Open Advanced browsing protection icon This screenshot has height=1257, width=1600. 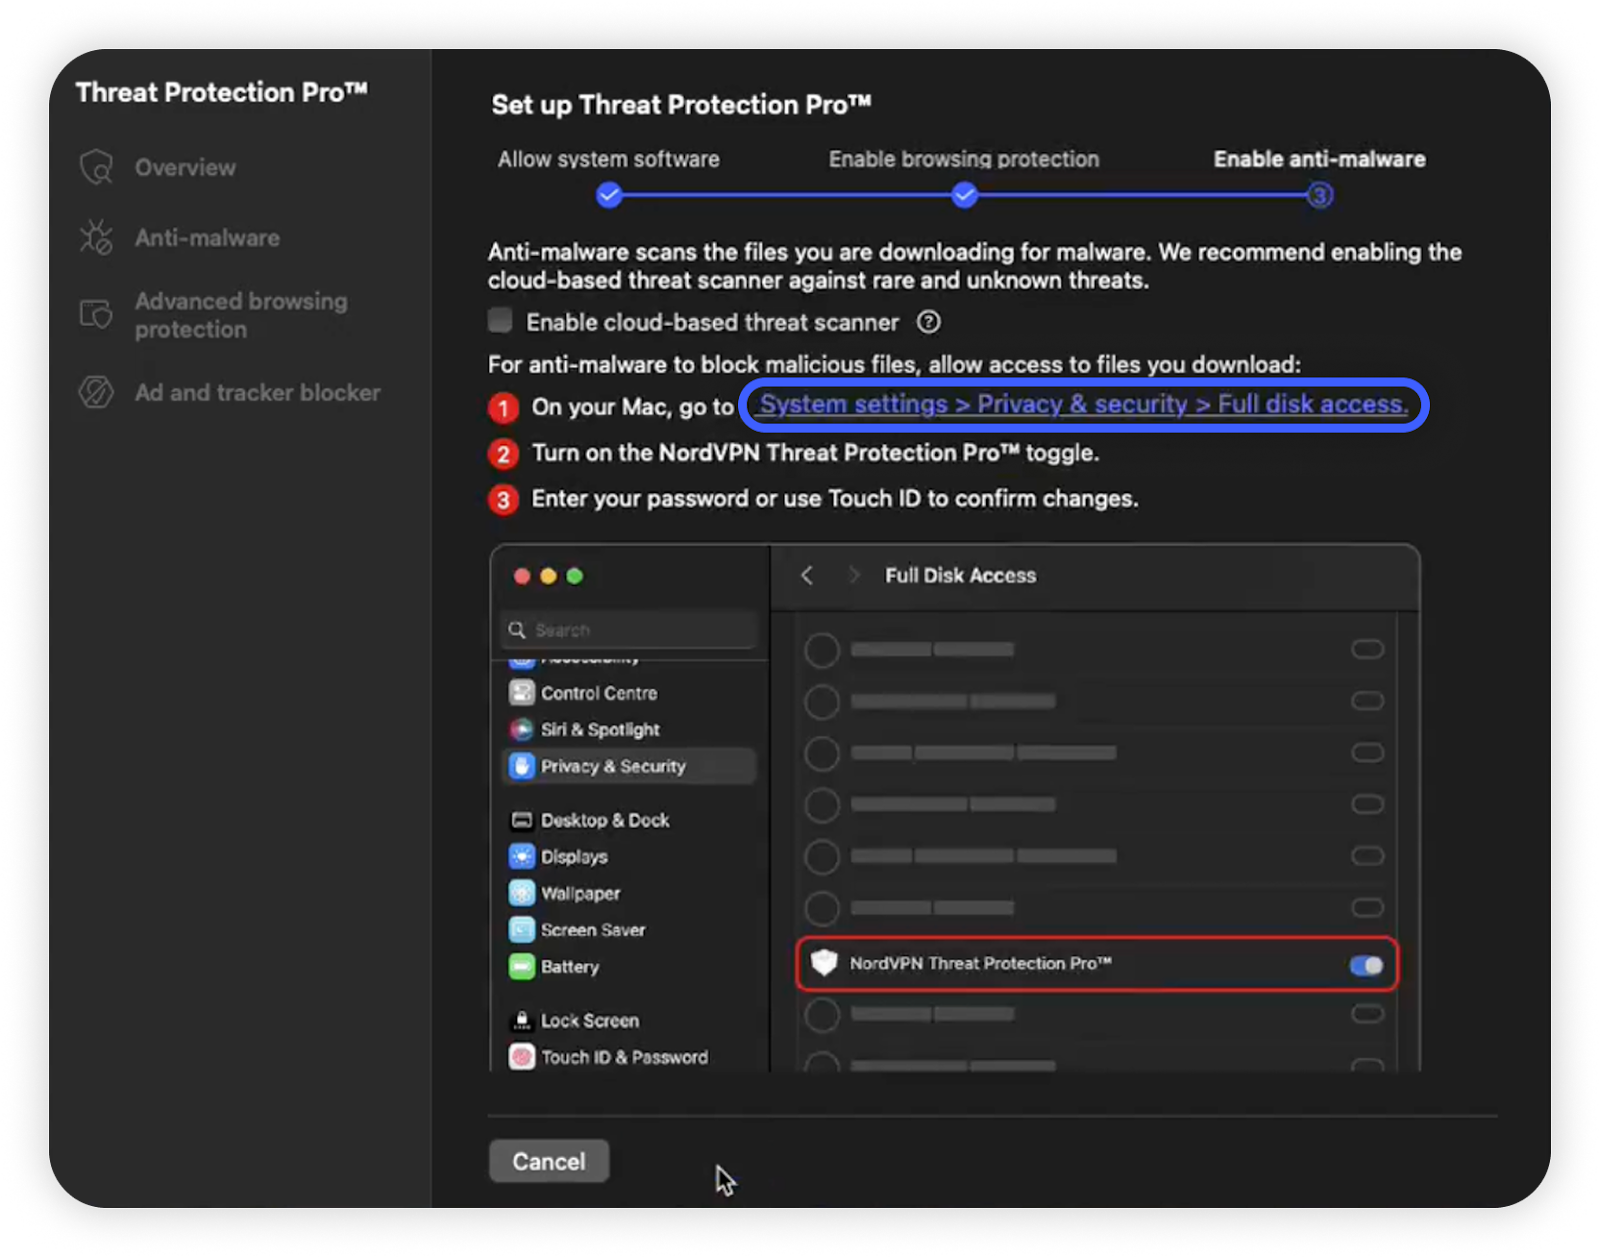coord(96,315)
